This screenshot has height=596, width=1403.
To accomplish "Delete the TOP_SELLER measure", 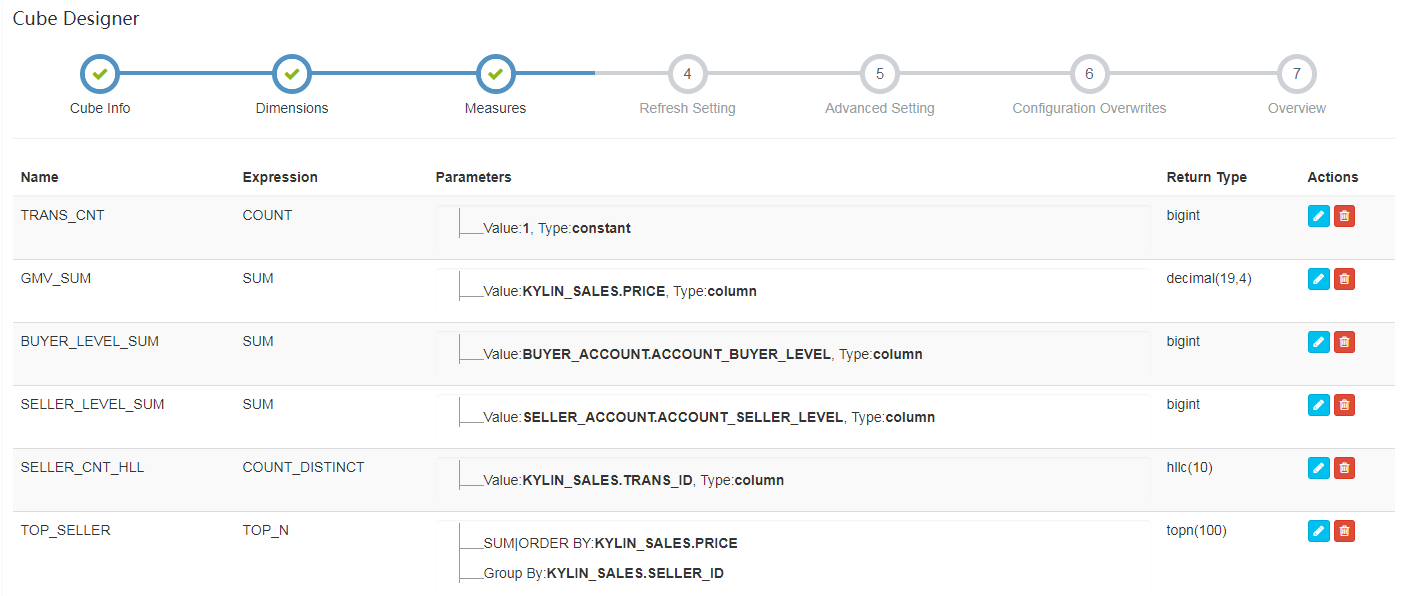I will (1344, 531).
